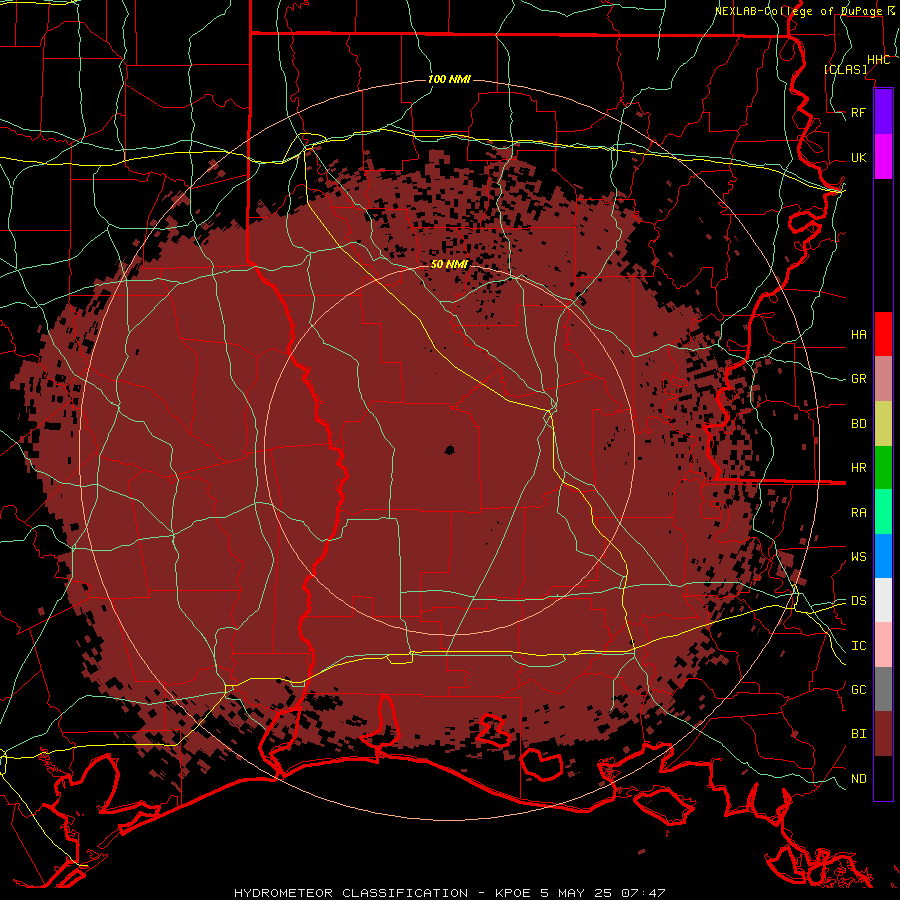The height and width of the screenshot is (900, 900).
Task: Click the BI legend label
Action: [x=858, y=734]
